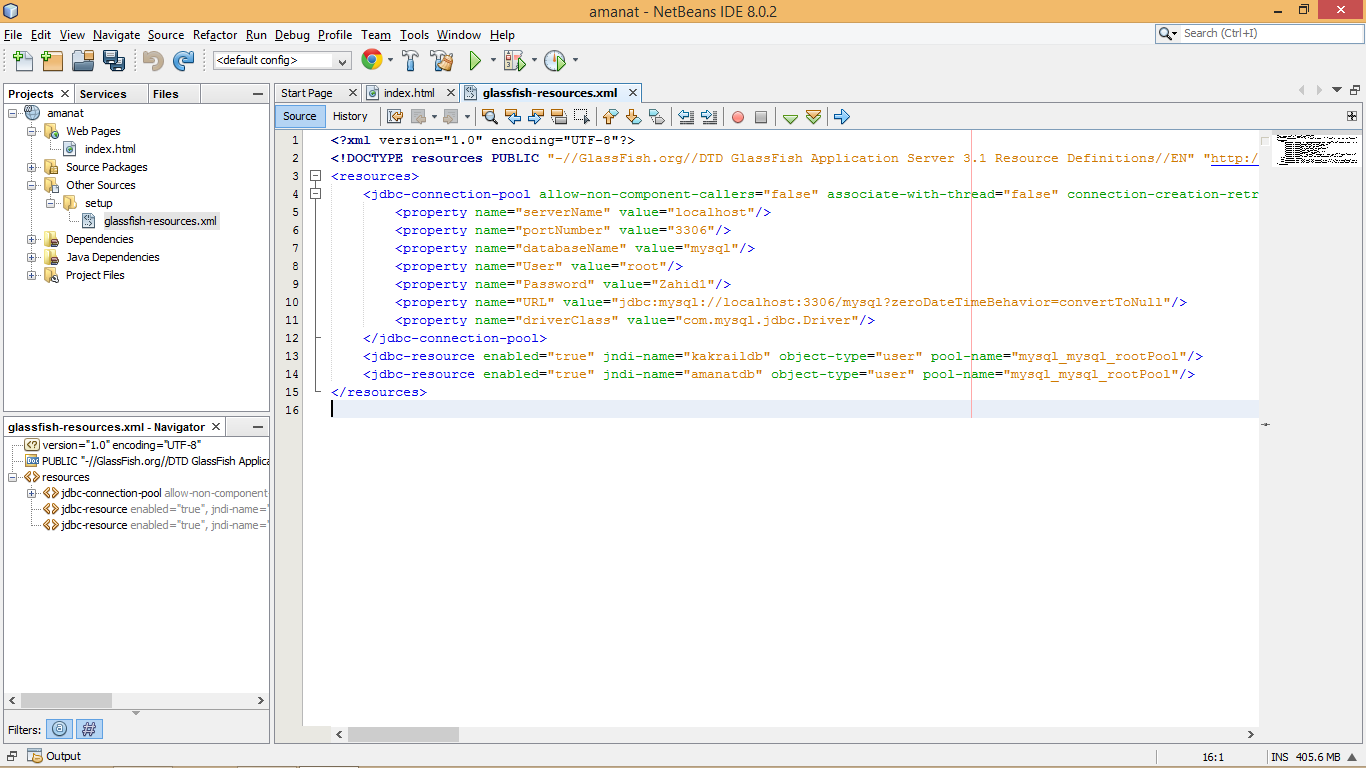Toggle highlight search in editor toolbar

tap(559, 117)
